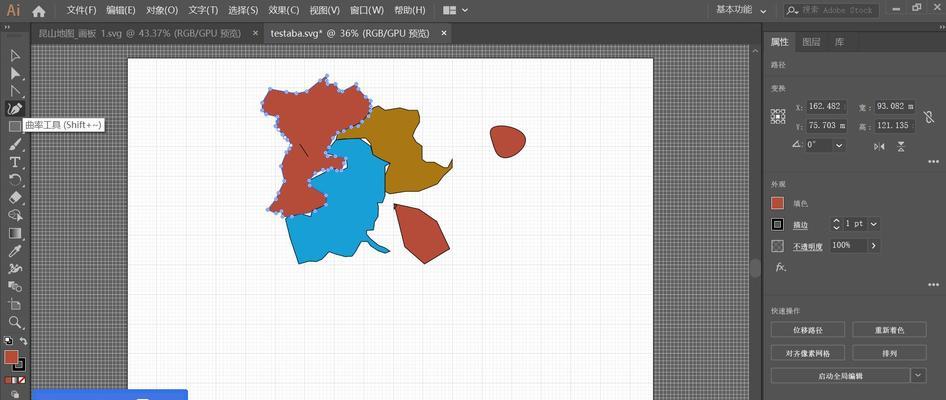Switch to the 库 panel tab
Screen dimensions: 946x400
point(839,42)
